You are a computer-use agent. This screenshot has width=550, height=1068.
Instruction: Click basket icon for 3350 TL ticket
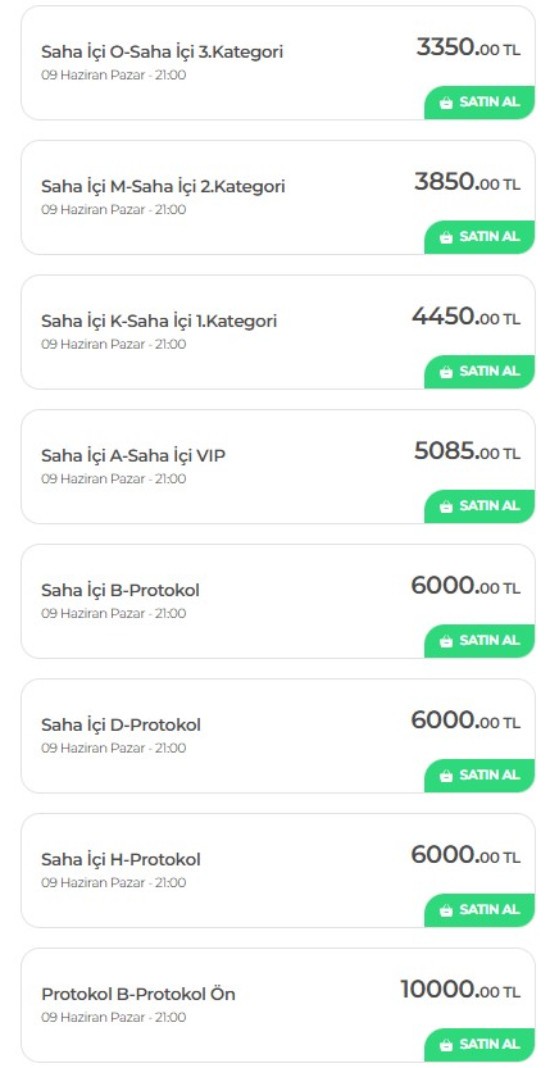point(446,103)
